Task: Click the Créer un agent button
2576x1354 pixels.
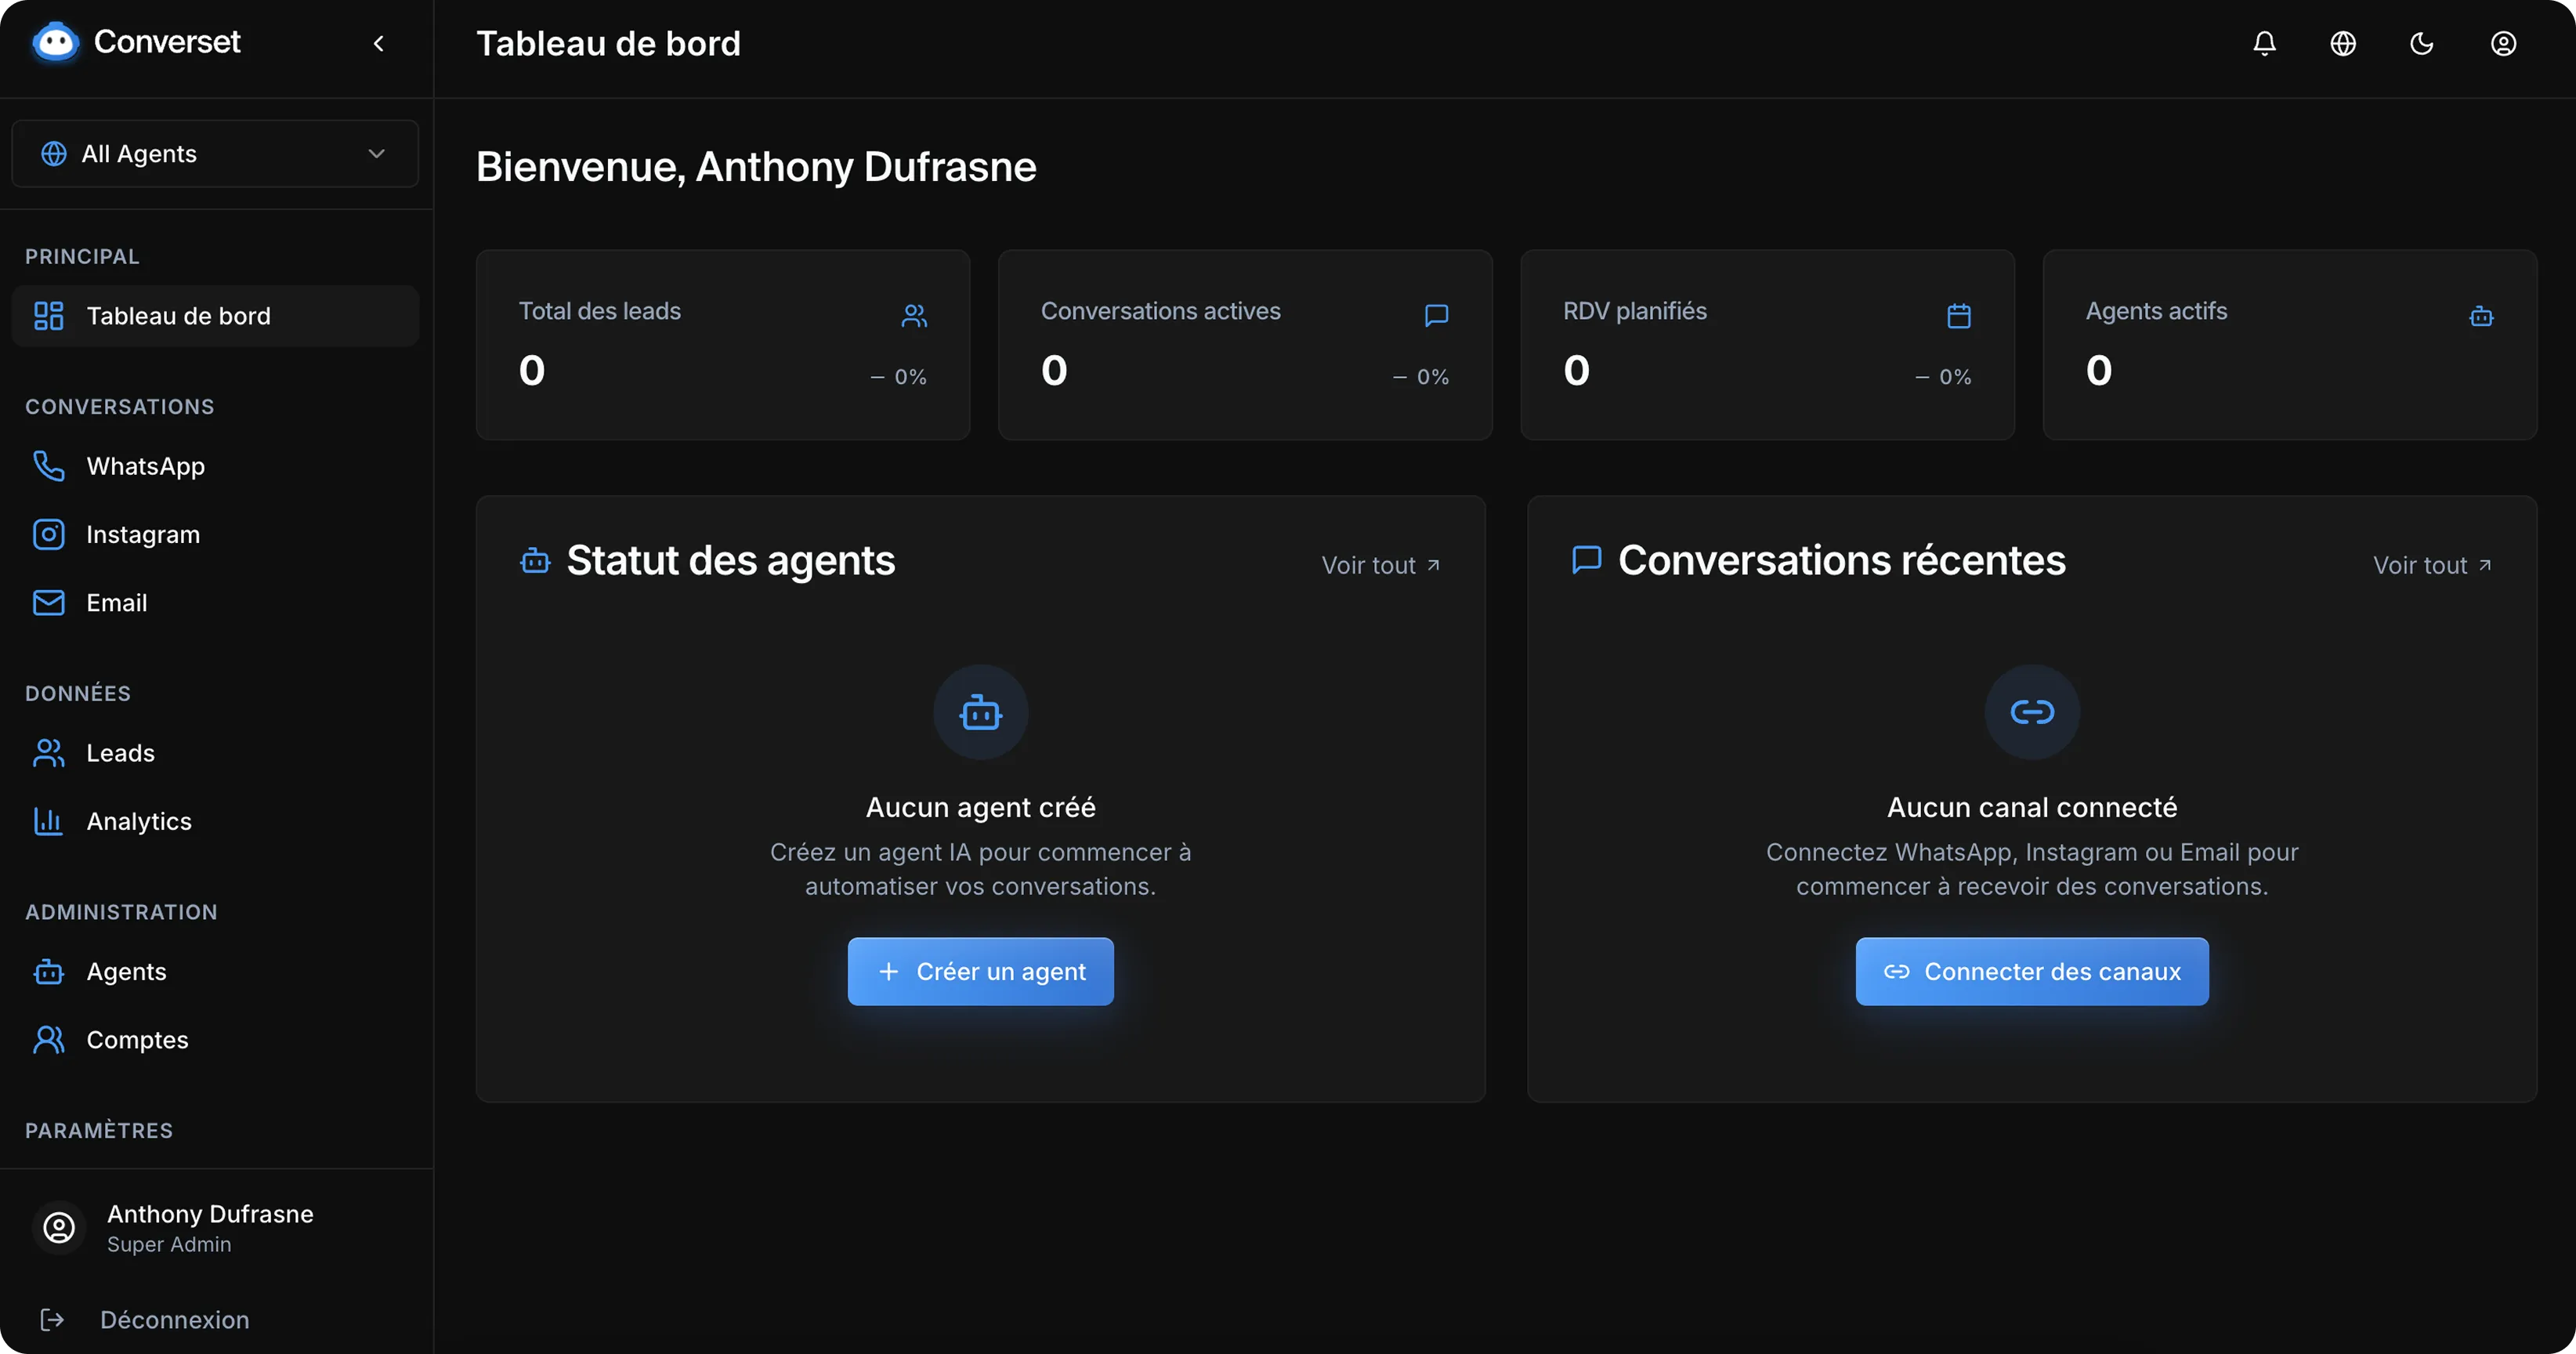Action: pyautogui.click(x=980, y=971)
